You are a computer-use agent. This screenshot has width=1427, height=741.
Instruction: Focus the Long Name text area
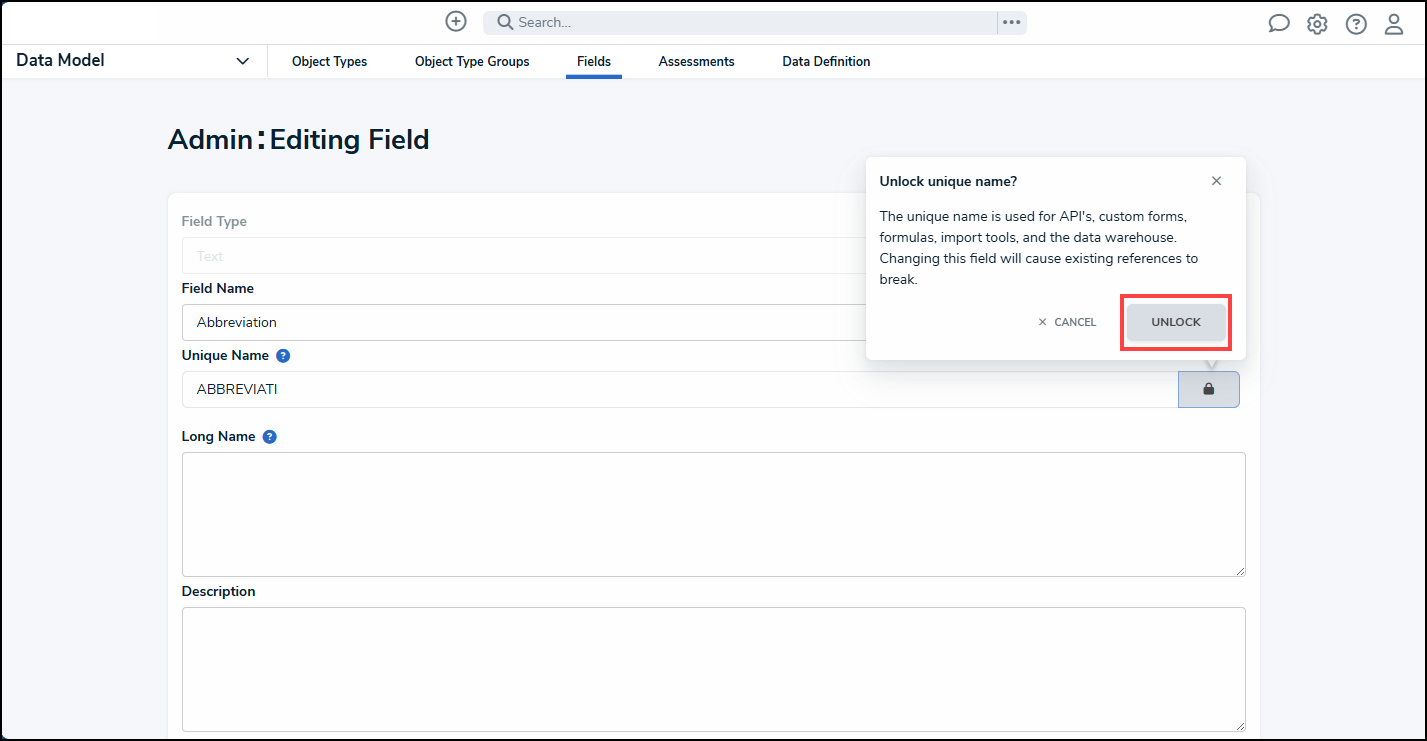[x=713, y=514]
